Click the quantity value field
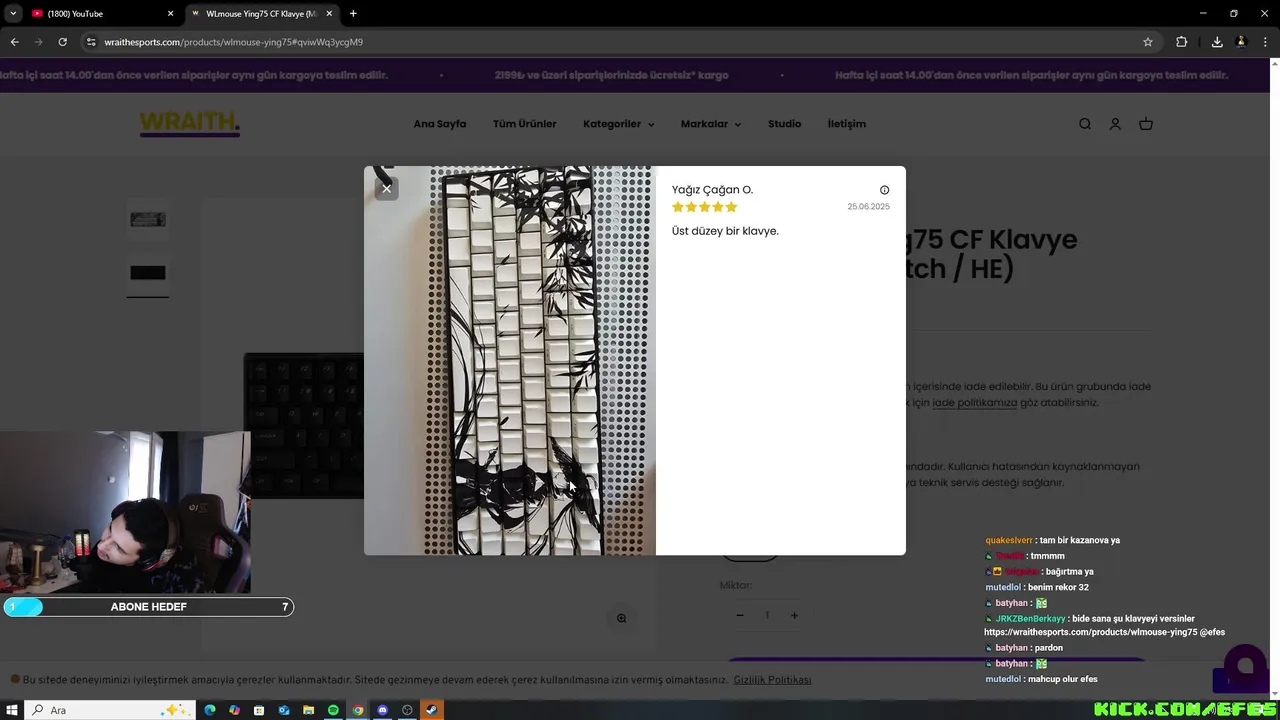 pyautogui.click(x=767, y=615)
